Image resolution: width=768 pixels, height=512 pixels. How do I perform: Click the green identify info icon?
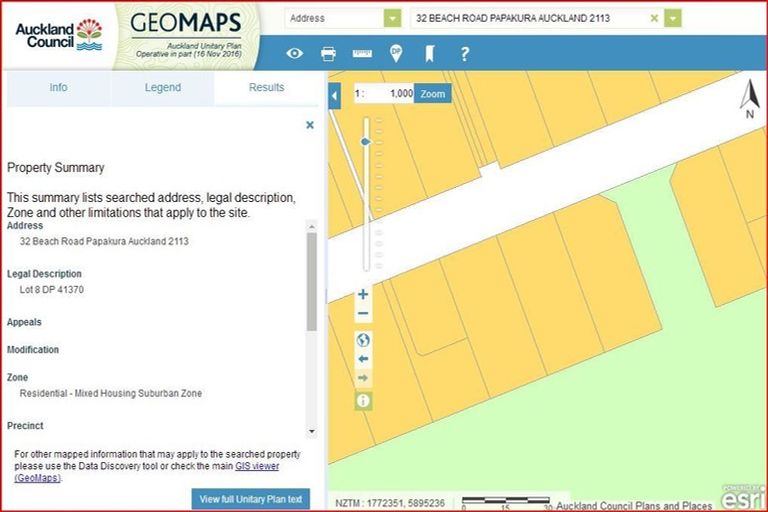point(363,400)
